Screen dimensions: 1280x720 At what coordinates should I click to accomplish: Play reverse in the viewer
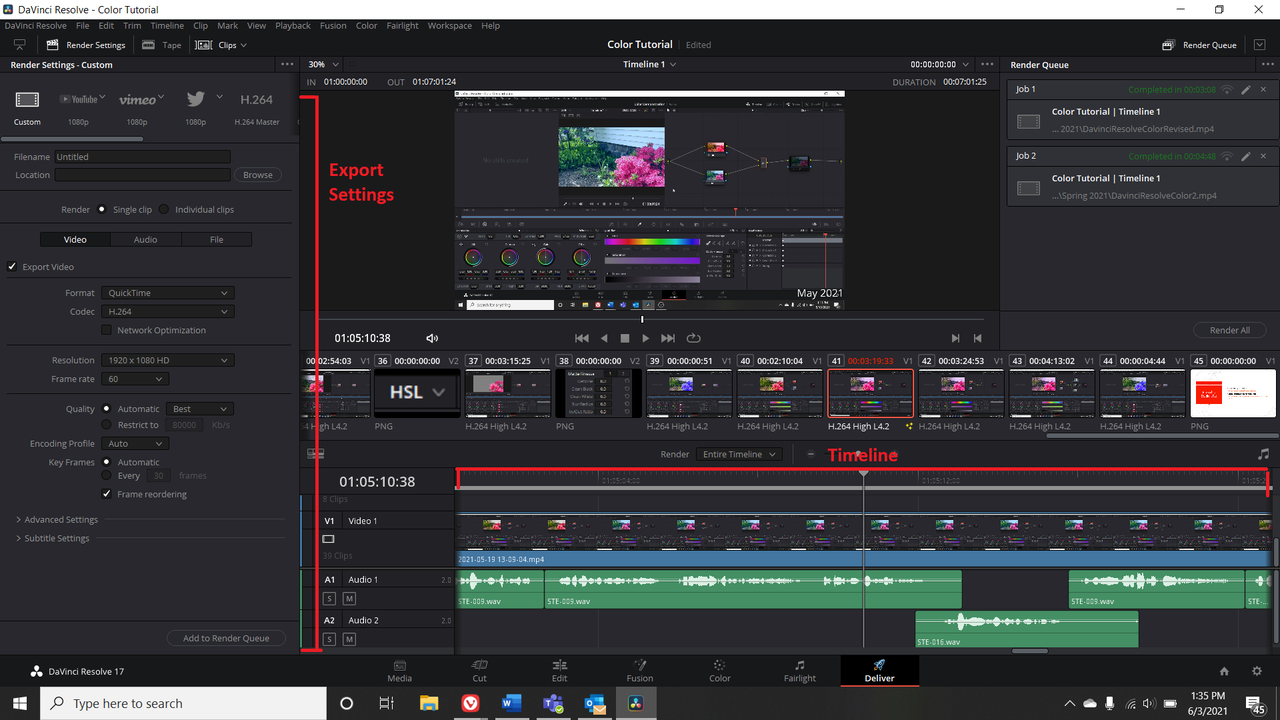604,338
